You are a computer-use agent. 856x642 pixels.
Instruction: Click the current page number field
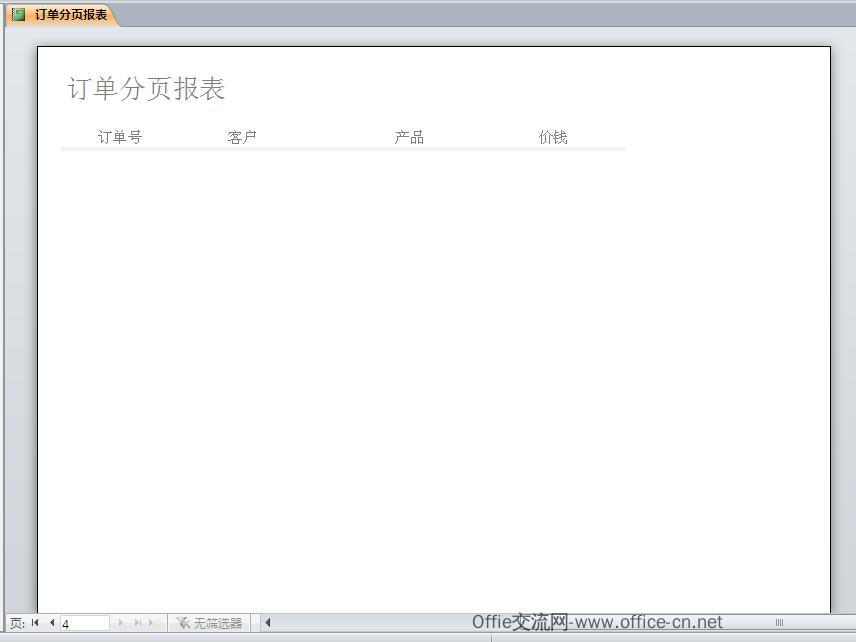coord(85,623)
